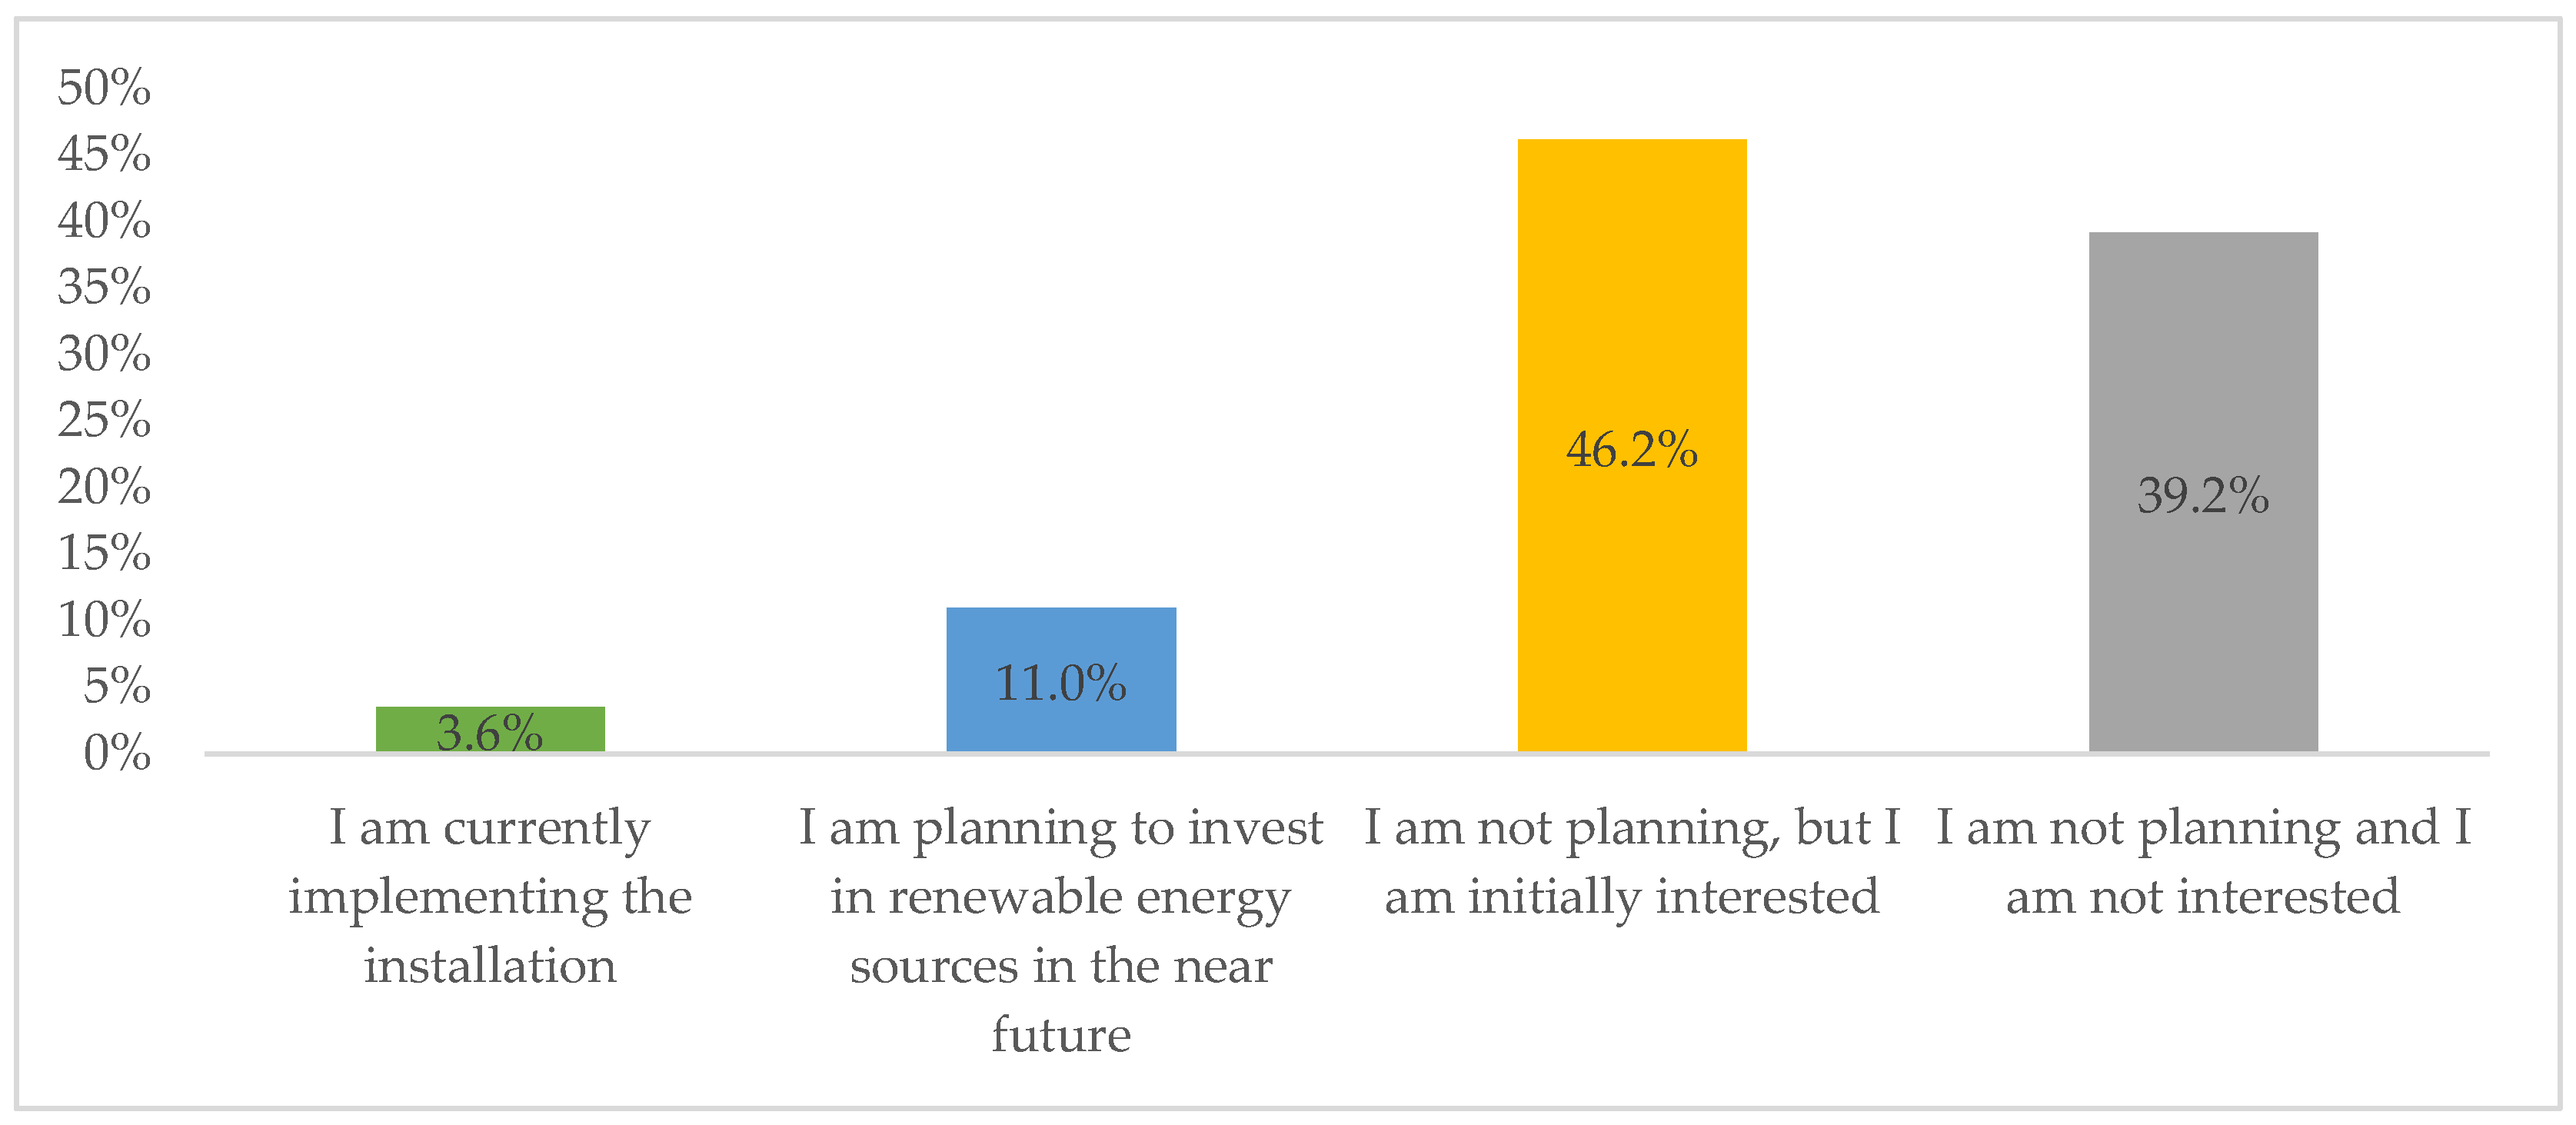The height and width of the screenshot is (1125, 2576).
Task: Click the 46.2% data label
Action: click(1632, 450)
